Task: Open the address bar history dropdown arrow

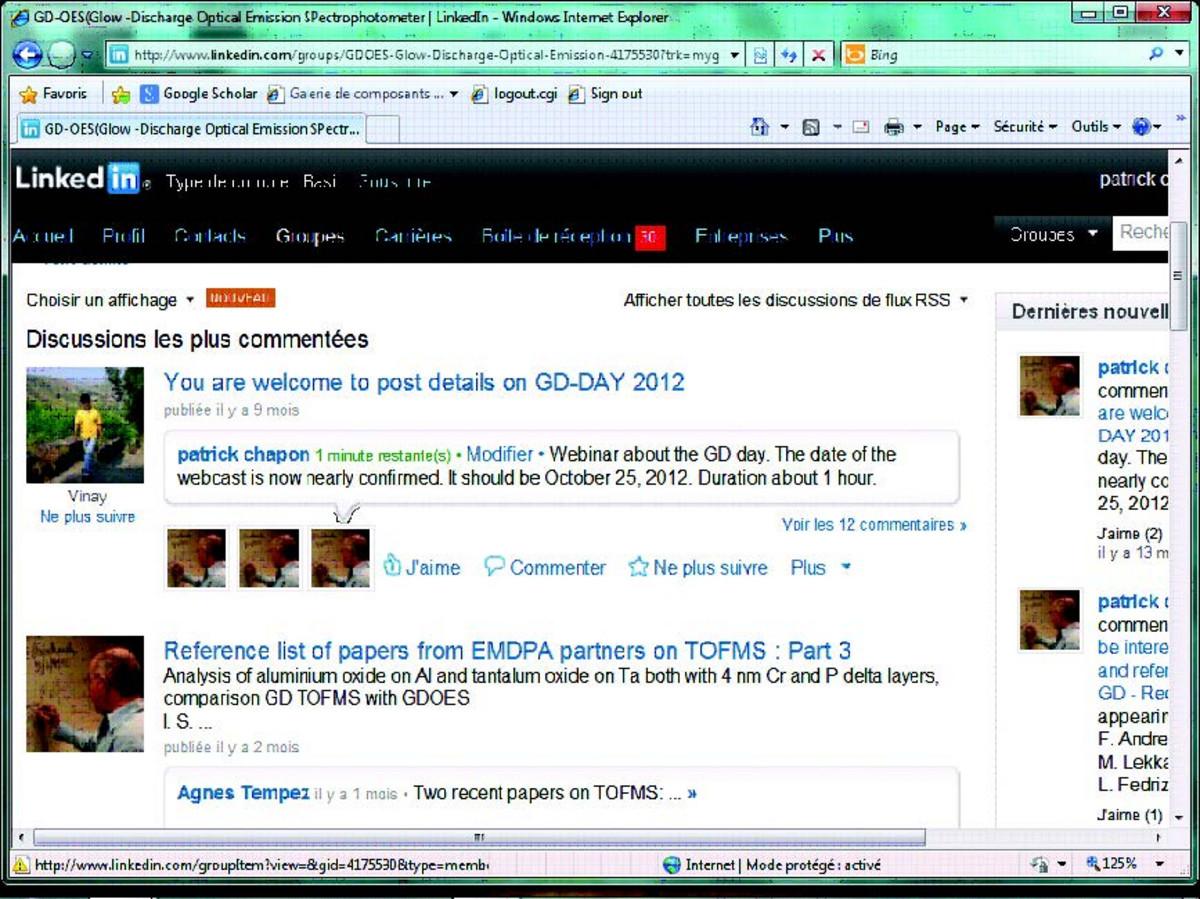Action: click(735, 55)
